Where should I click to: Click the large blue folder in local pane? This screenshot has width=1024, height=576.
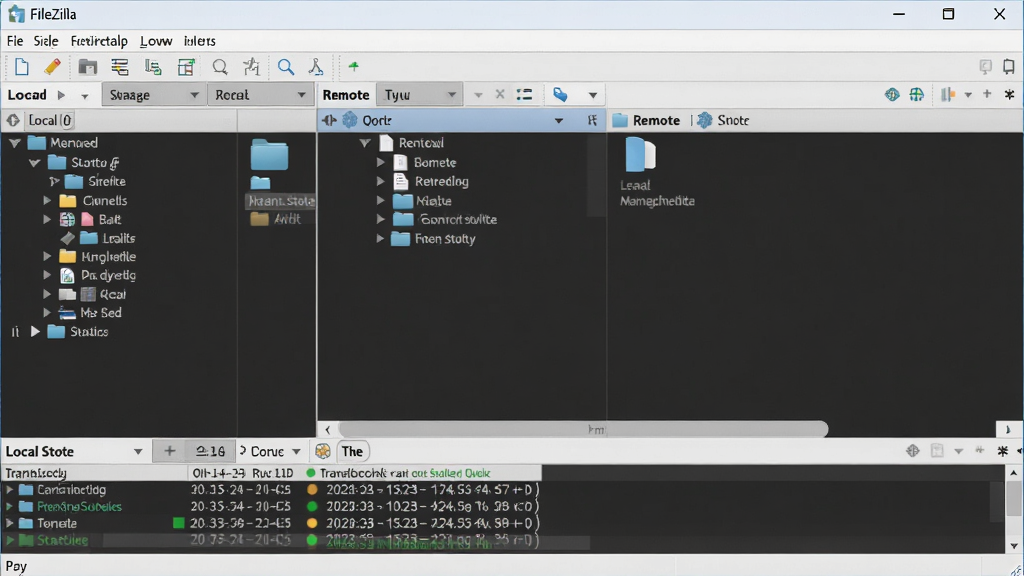[x=269, y=155]
